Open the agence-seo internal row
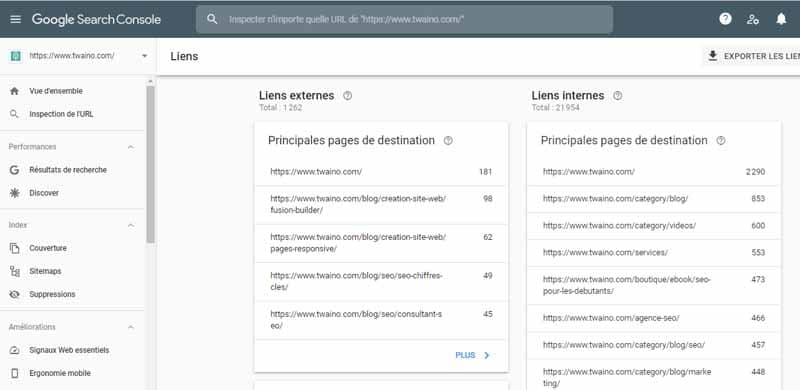 coord(654,318)
